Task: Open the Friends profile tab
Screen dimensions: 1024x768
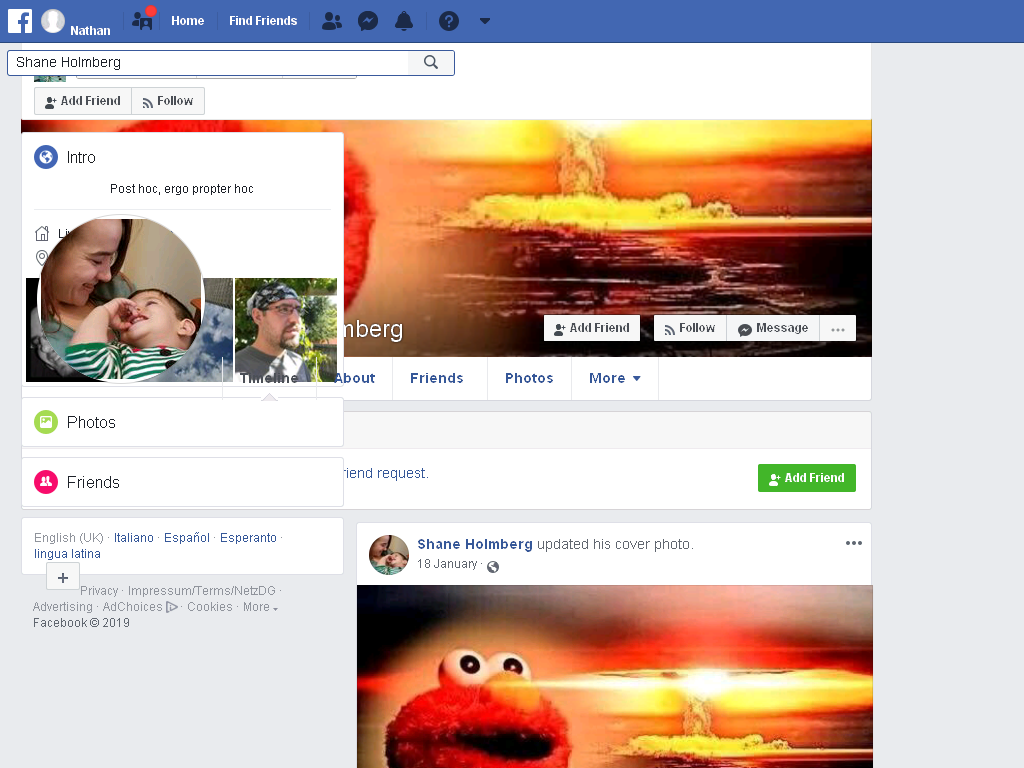Action: 437,378
